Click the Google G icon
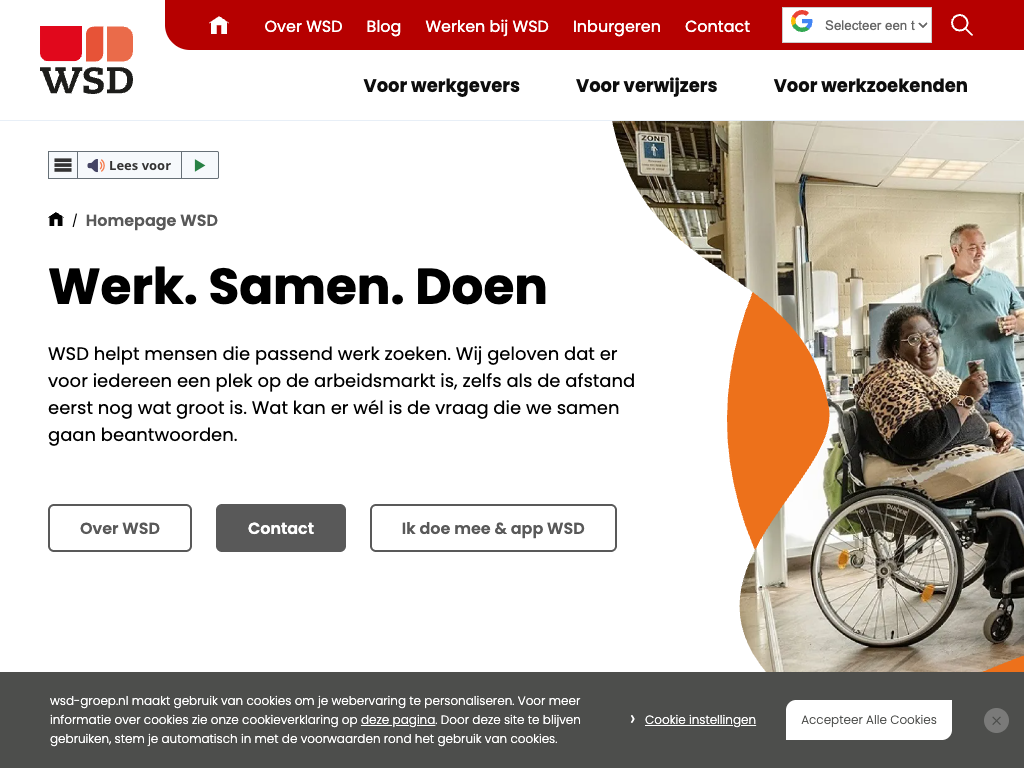 coord(802,22)
